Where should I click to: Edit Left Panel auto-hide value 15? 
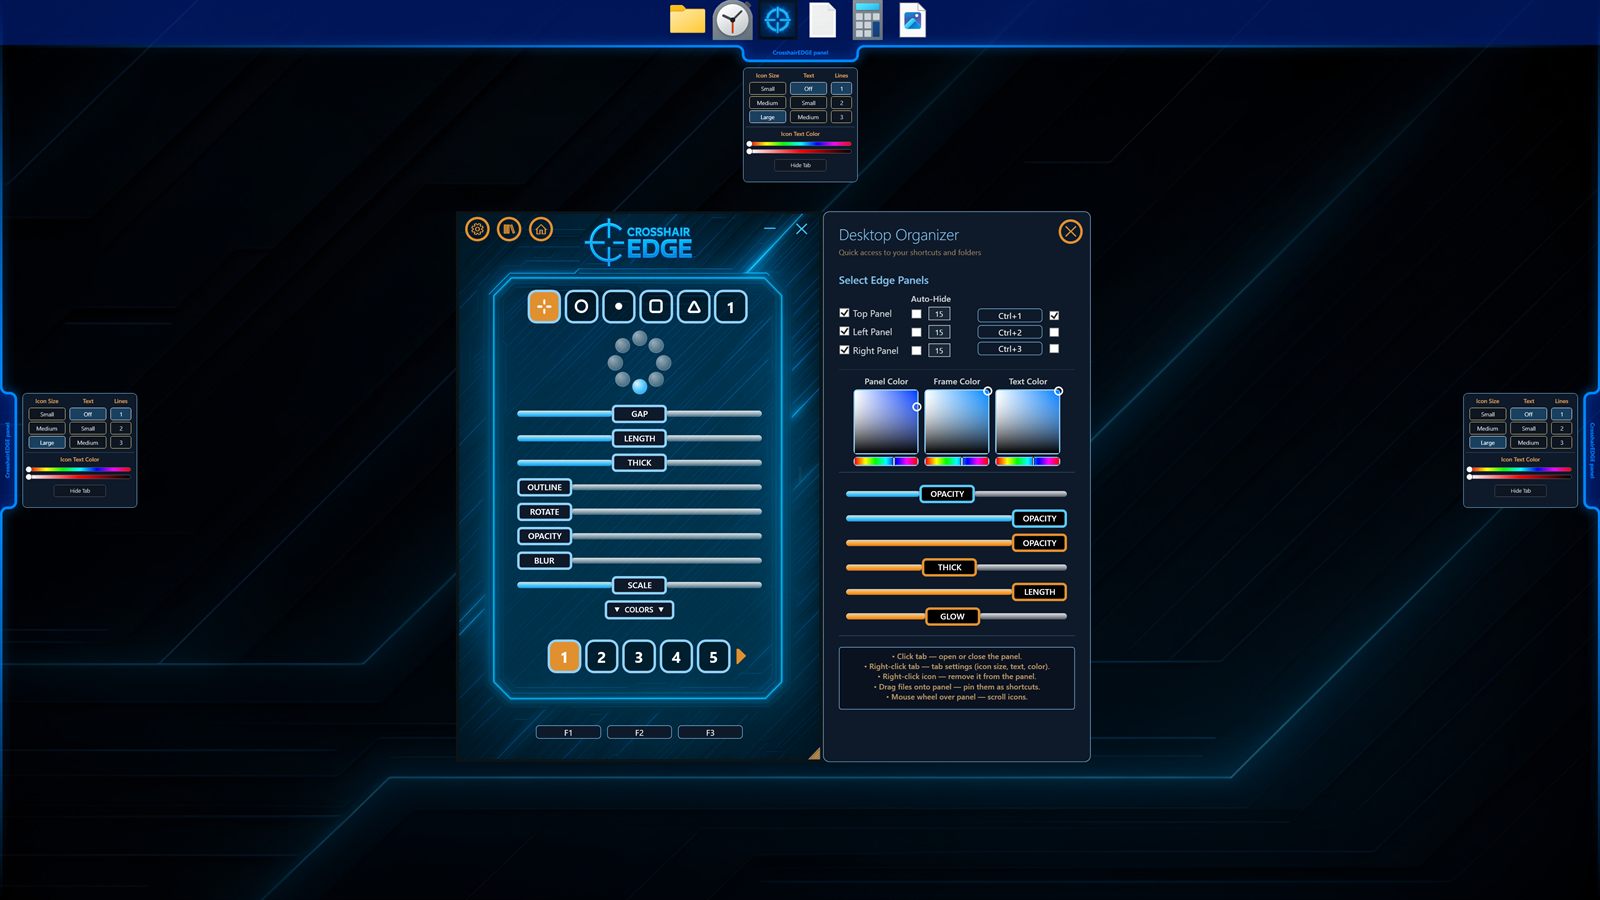pyautogui.click(x=939, y=332)
